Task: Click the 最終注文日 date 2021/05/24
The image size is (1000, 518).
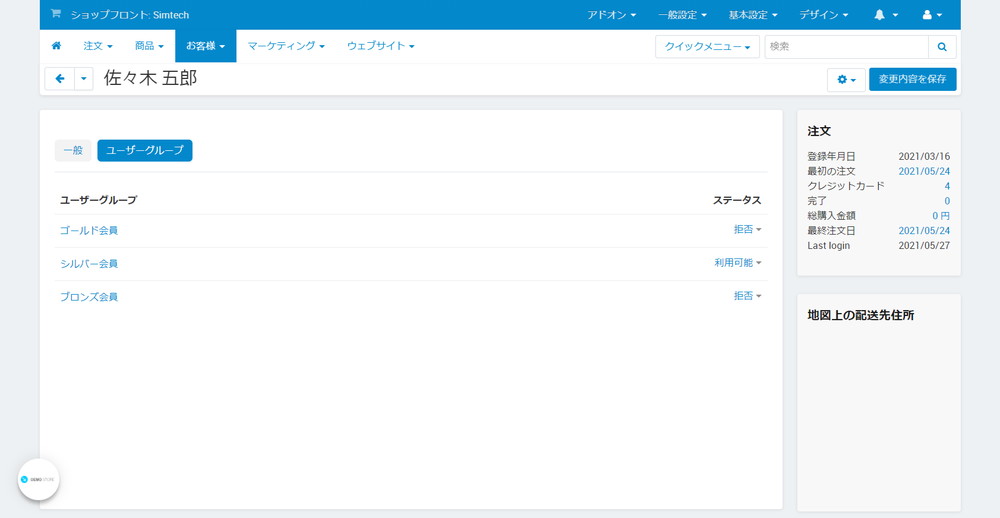Action: click(x=924, y=231)
